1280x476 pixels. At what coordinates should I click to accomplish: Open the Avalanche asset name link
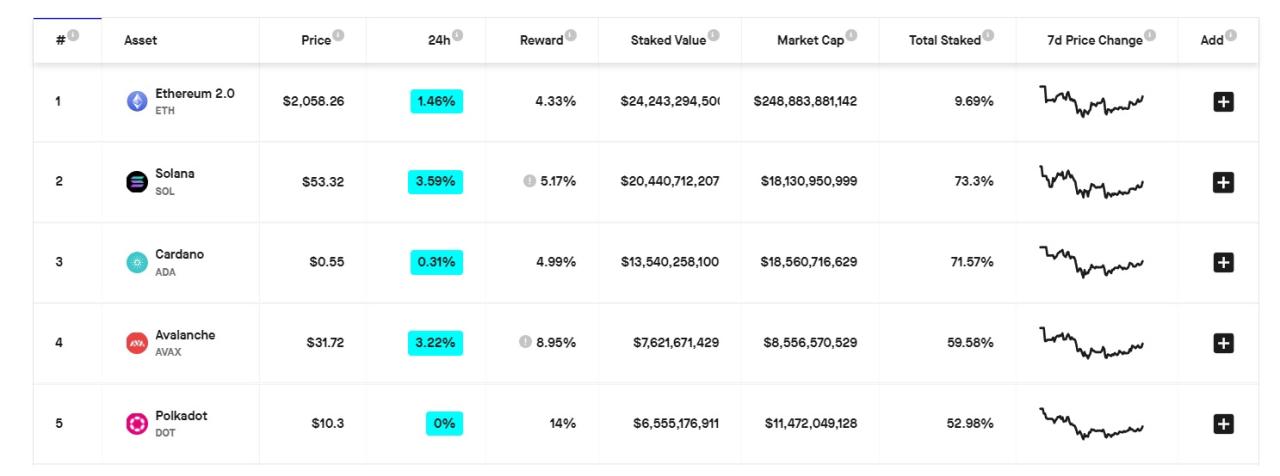pyautogui.click(x=185, y=335)
